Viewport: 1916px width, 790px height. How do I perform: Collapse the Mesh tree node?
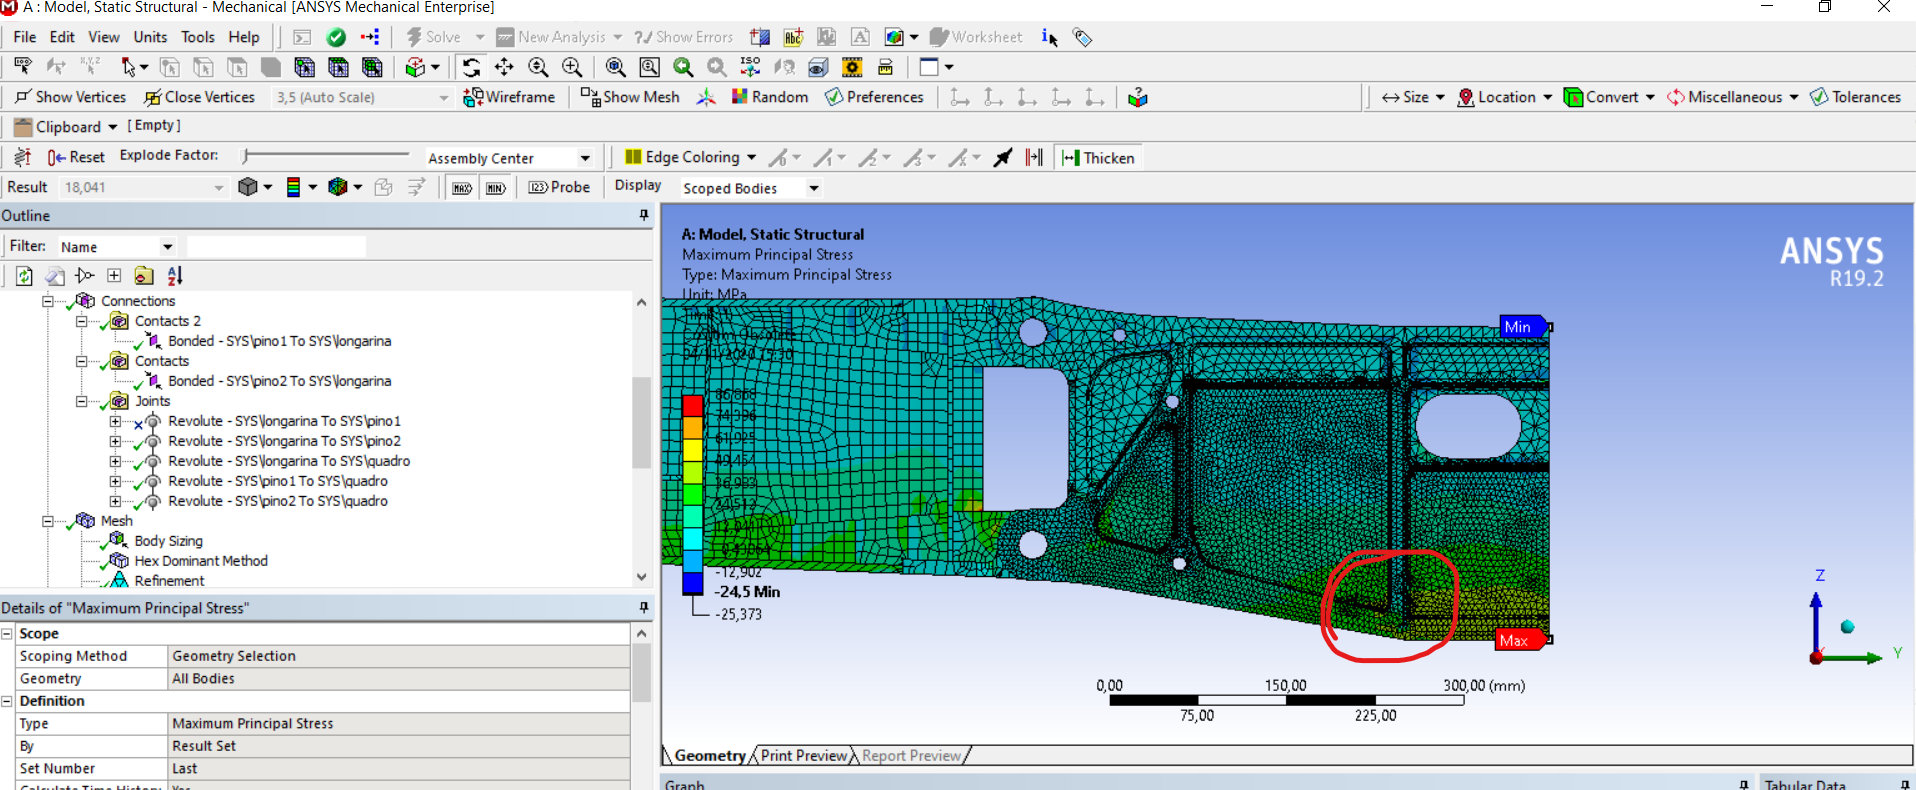(x=47, y=521)
